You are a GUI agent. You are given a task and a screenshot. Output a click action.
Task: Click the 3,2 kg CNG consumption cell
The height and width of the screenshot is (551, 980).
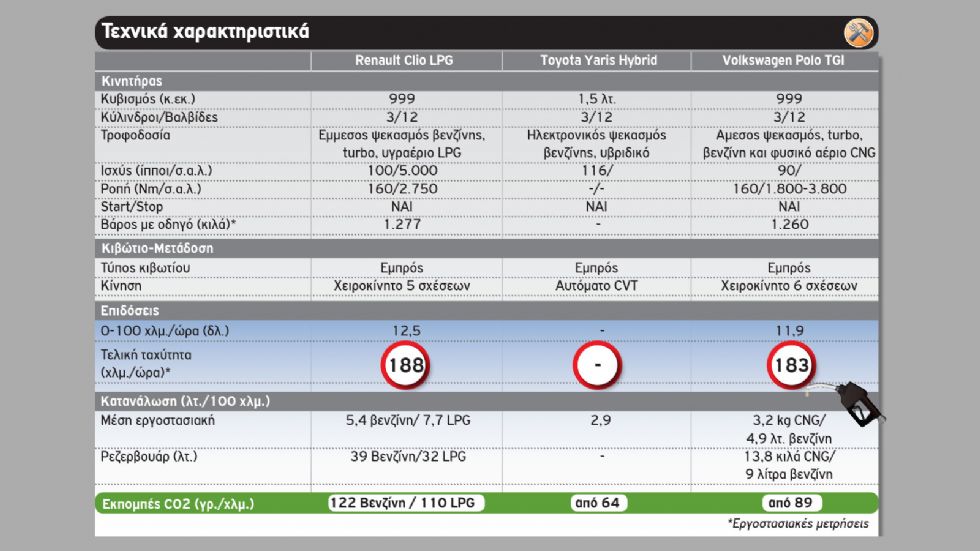(789, 429)
